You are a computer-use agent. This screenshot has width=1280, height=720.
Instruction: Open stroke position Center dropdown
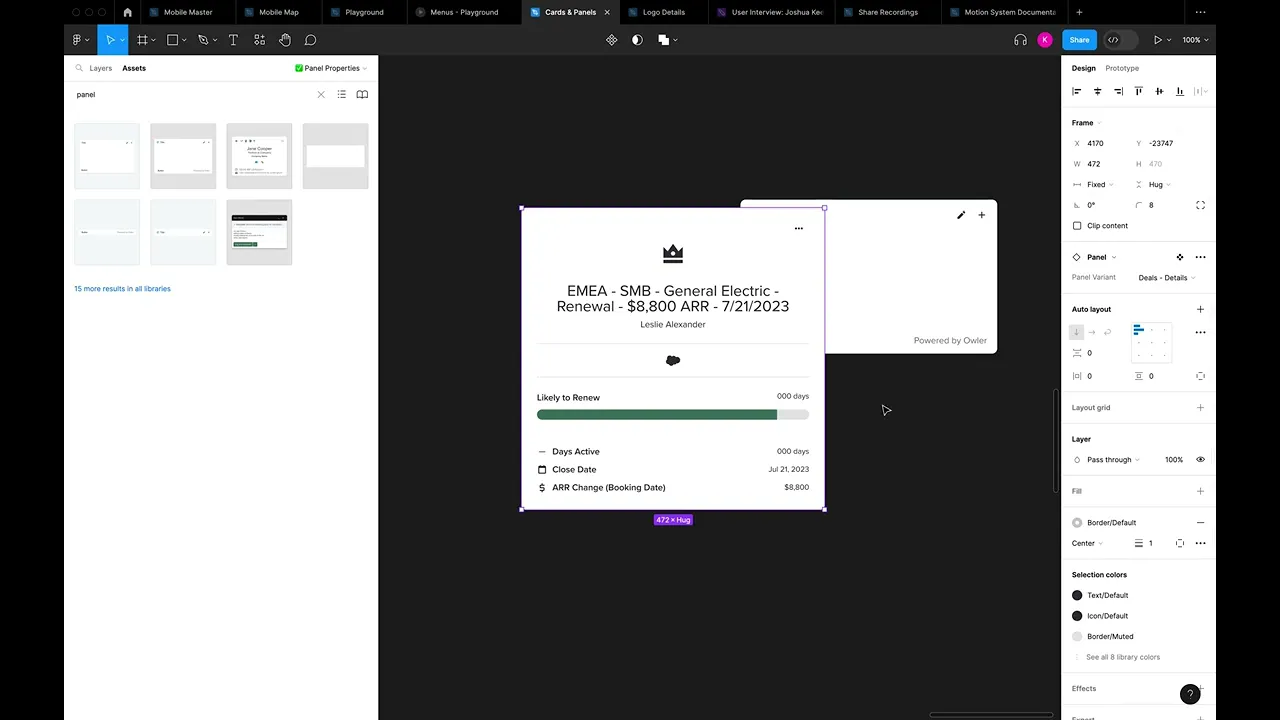coord(1087,544)
